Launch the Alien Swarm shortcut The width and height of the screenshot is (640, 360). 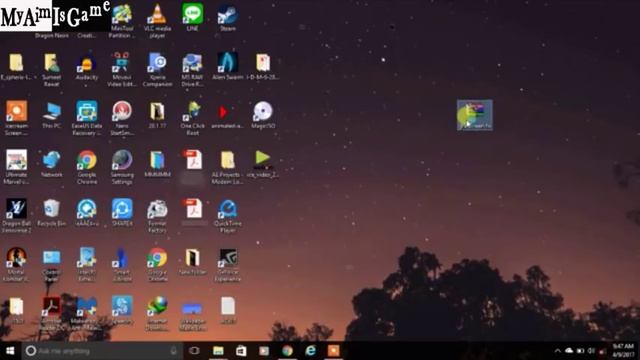point(227,66)
